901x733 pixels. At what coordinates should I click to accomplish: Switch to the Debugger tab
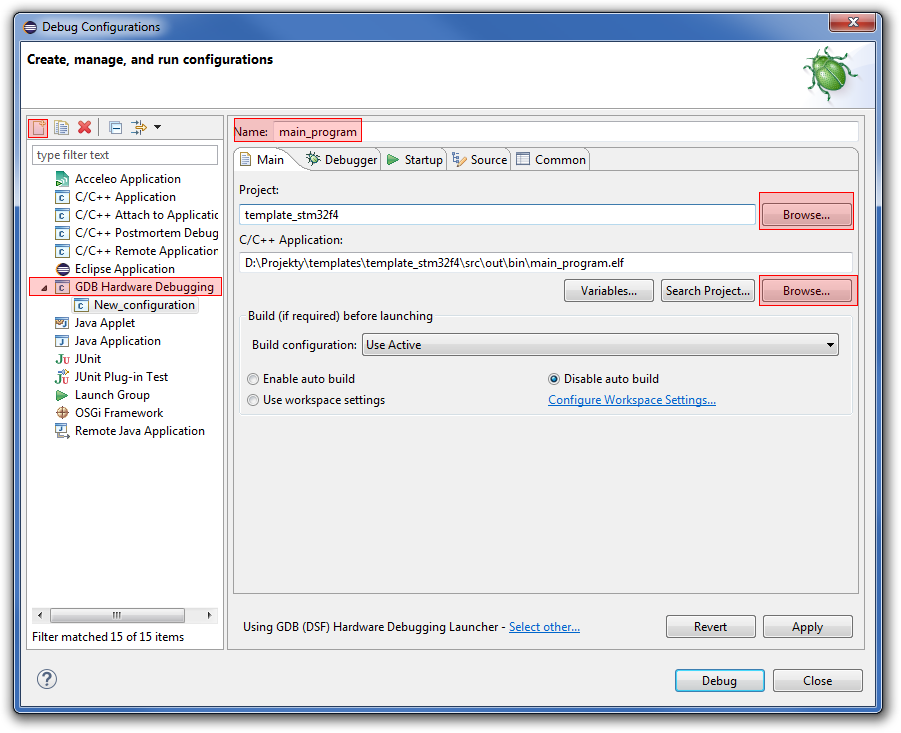click(342, 160)
